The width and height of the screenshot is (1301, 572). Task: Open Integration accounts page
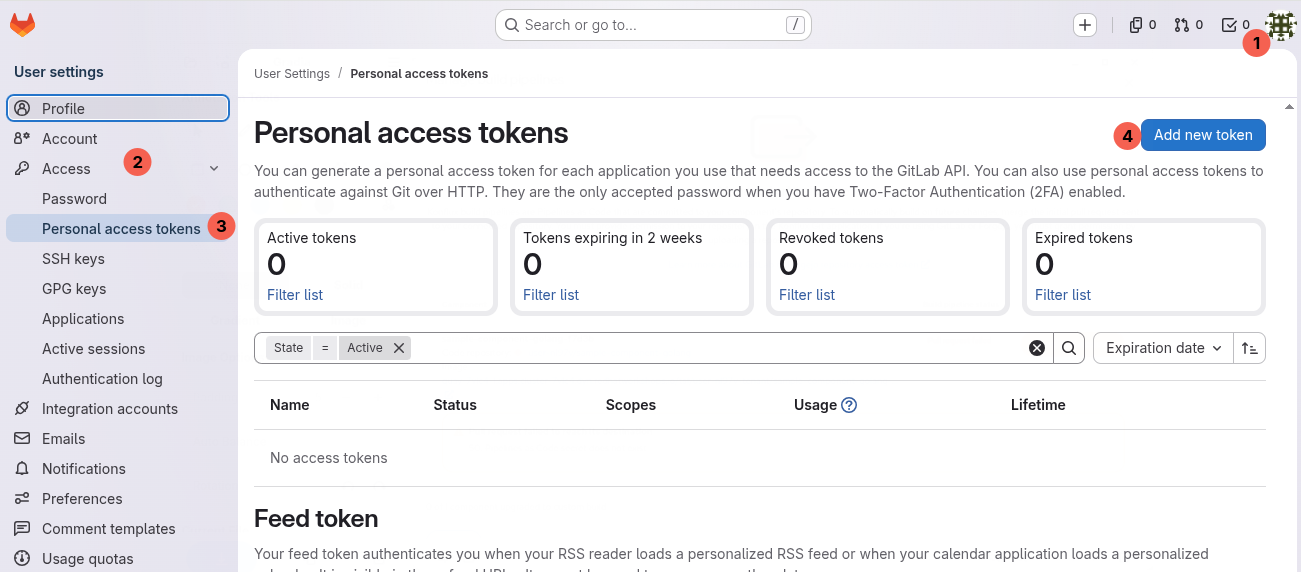pos(110,408)
